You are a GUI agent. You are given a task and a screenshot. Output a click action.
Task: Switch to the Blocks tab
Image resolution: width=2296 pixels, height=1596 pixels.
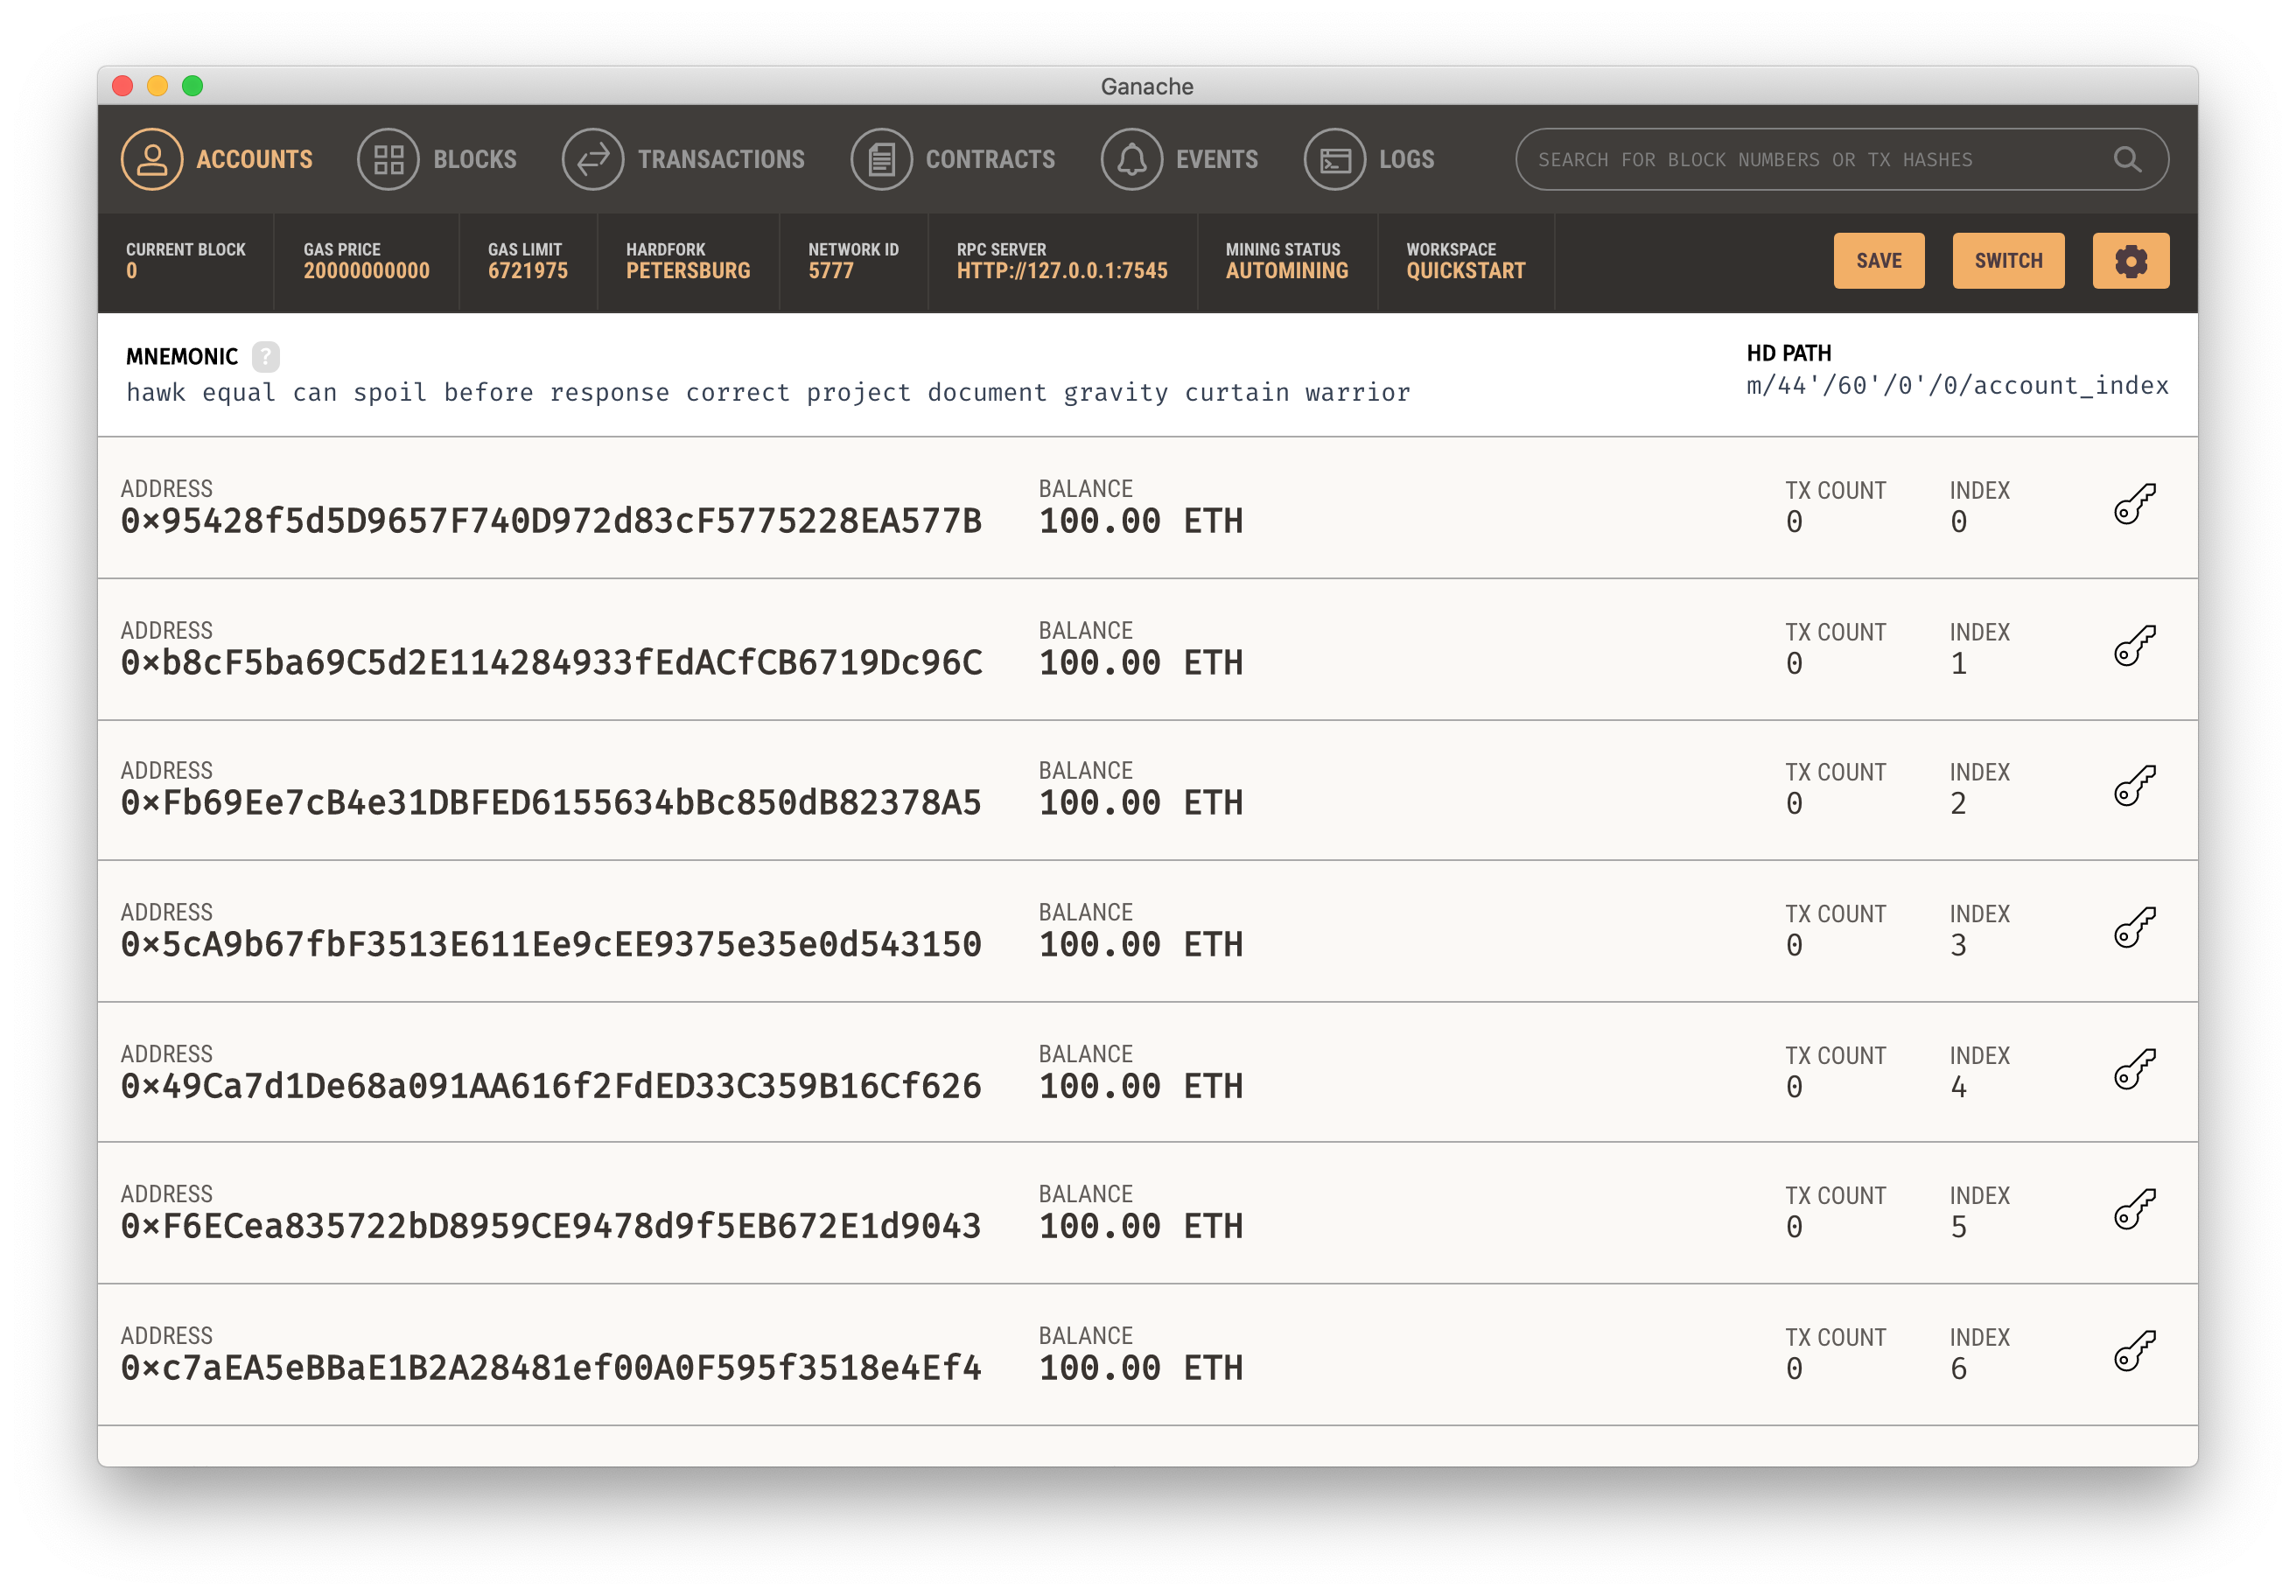coord(437,159)
